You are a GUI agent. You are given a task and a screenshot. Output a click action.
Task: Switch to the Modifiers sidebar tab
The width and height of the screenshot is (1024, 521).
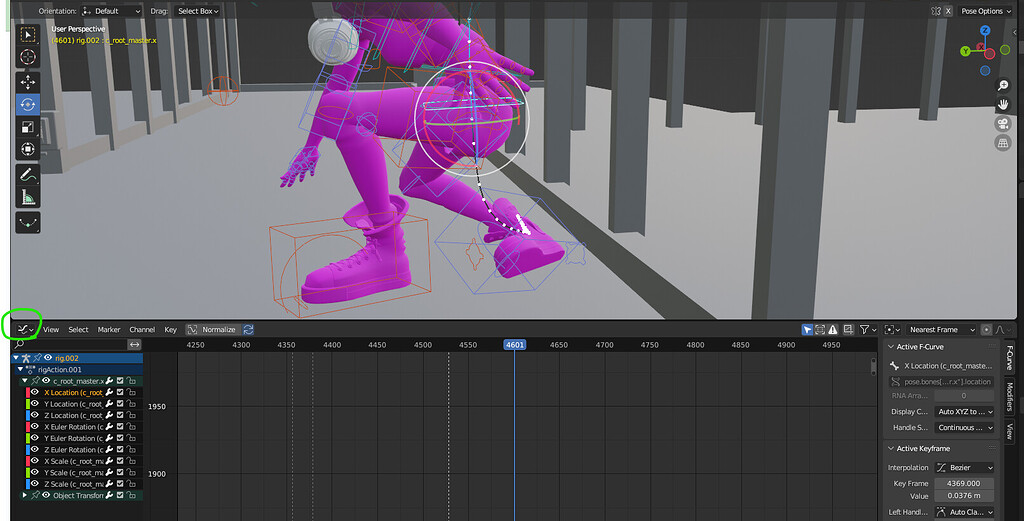[x=1010, y=396]
